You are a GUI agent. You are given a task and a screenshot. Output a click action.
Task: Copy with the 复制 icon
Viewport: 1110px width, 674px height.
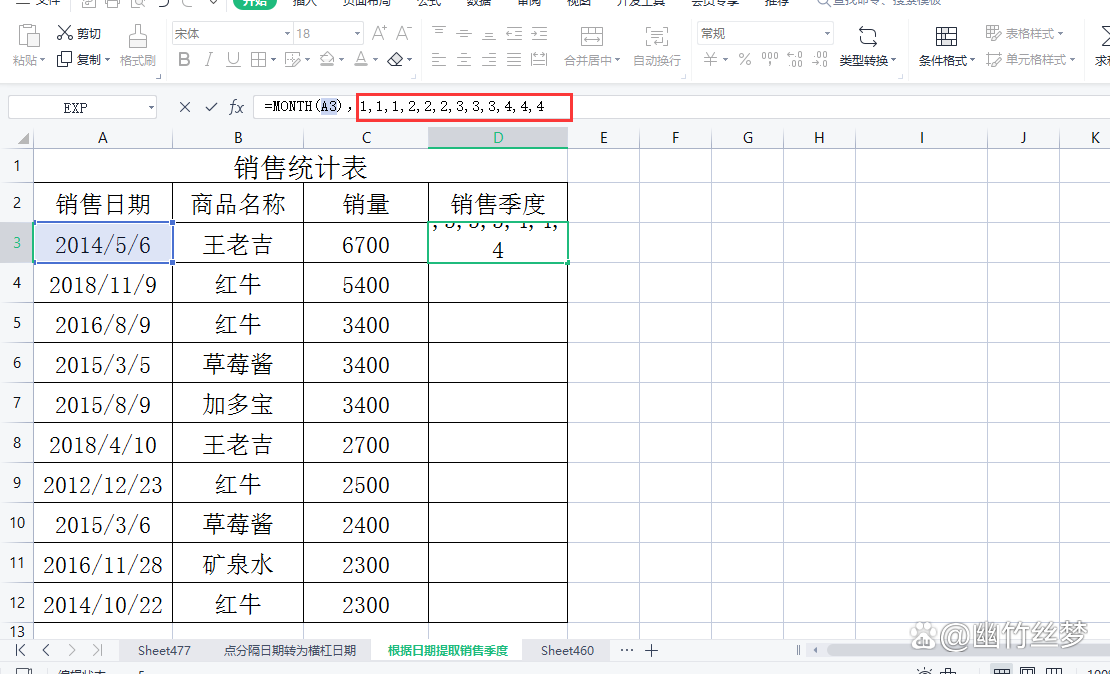click(x=64, y=59)
